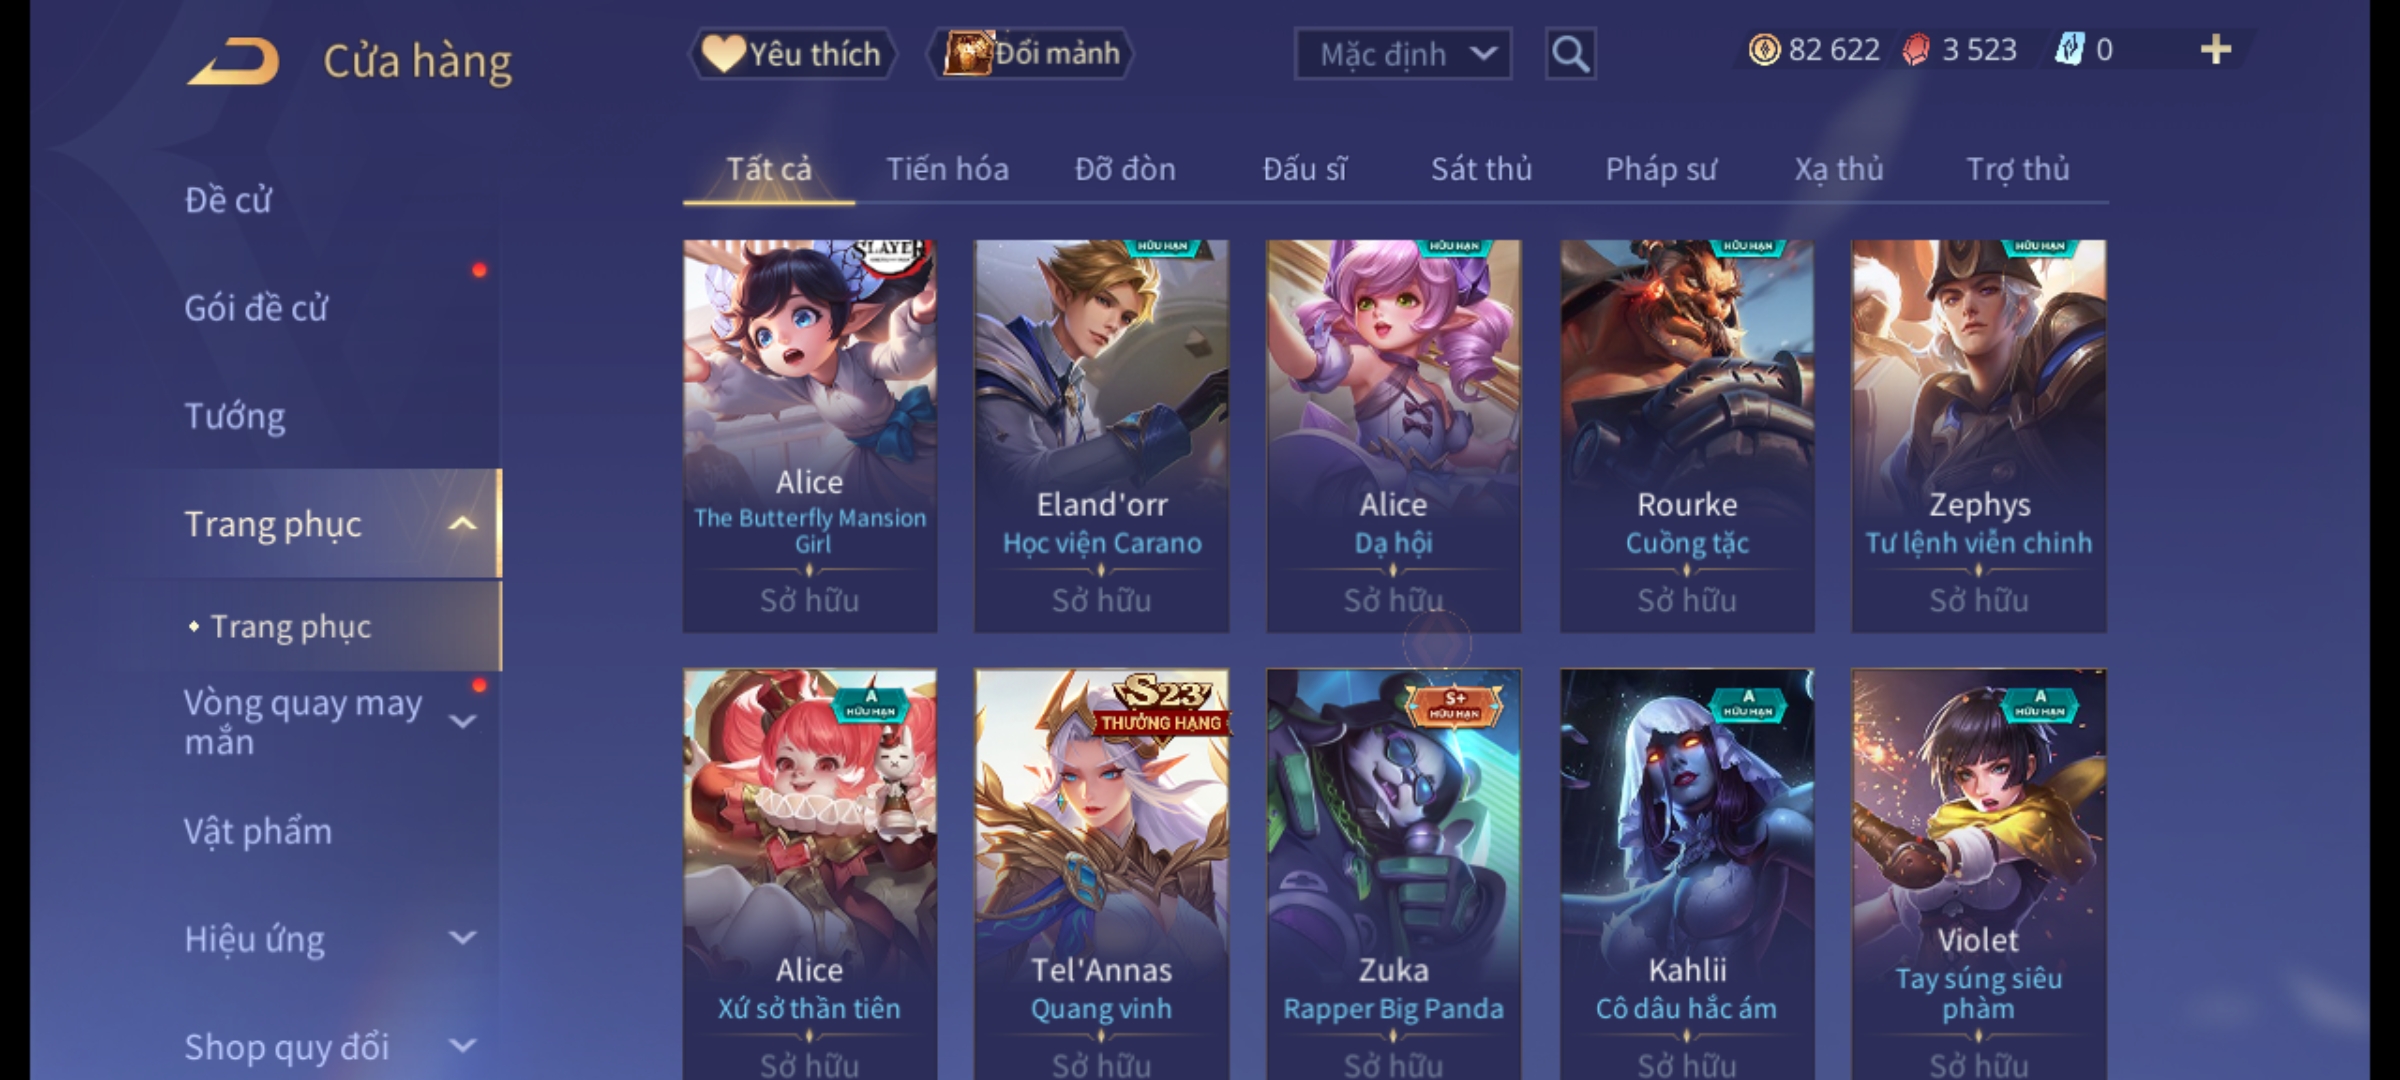Collapse the Trang phục sidebar section
The width and height of the screenshot is (2400, 1080).
pyautogui.click(x=462, y=524)
